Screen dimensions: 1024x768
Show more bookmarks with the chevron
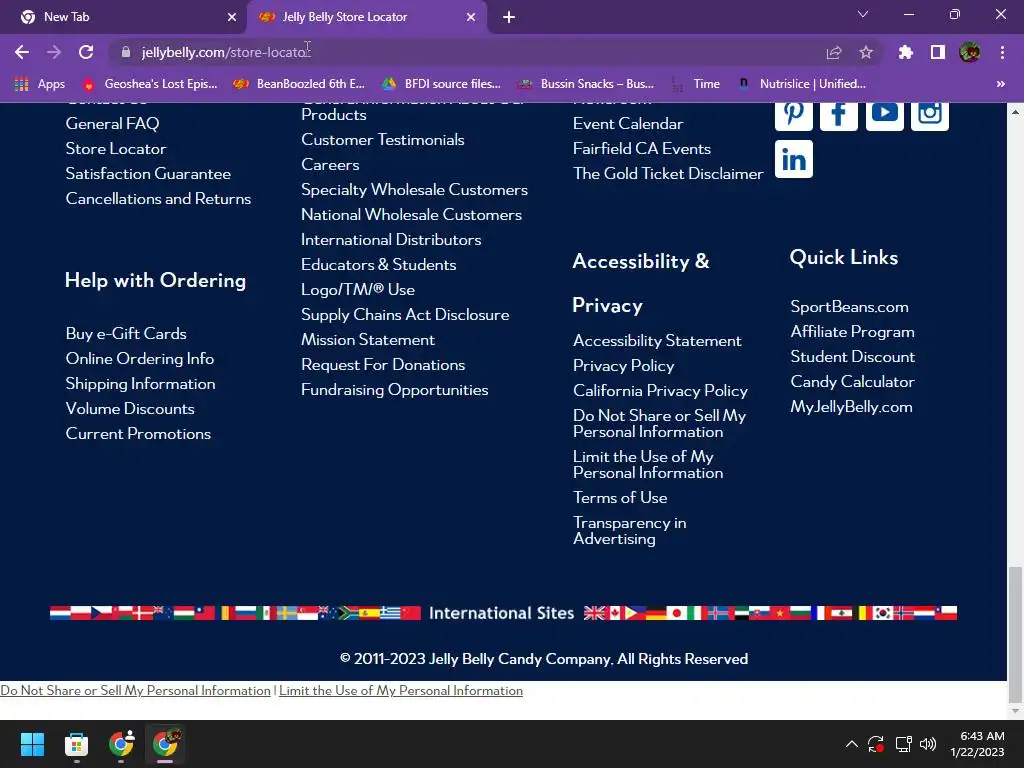[x=1000, y=84]
